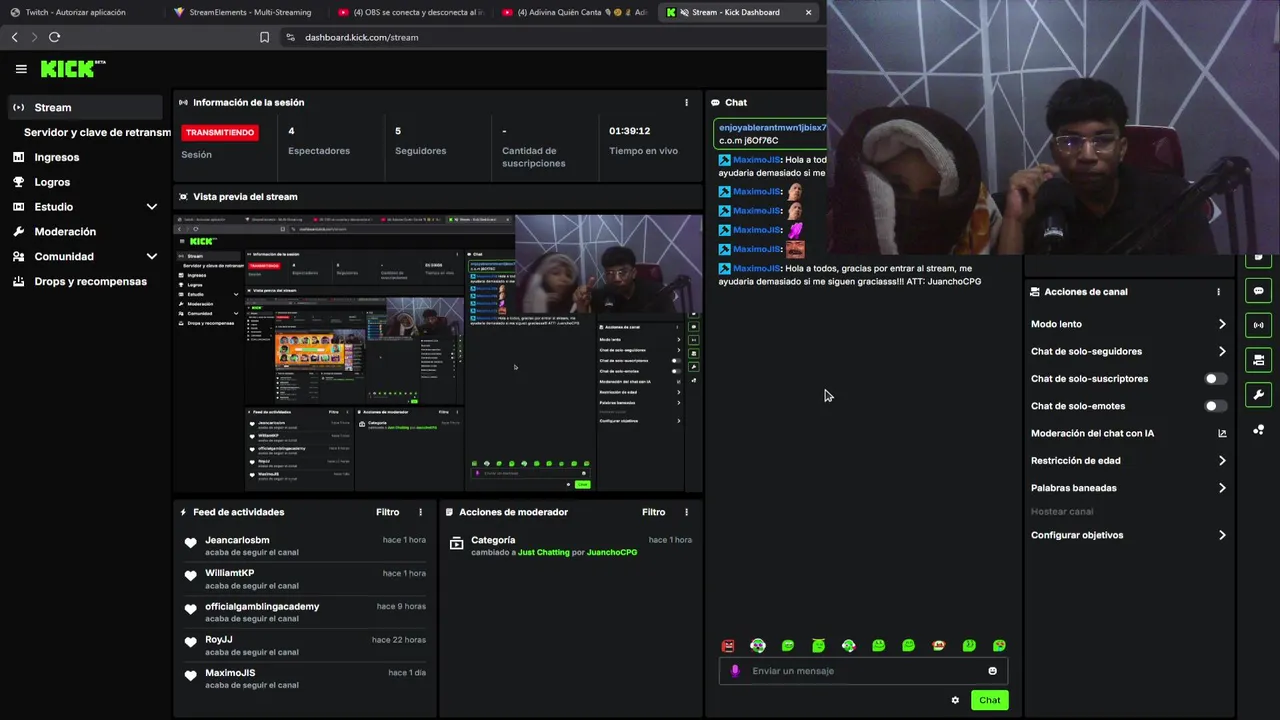Open chat settings gear icon
Image resolution: width=1280 pixels, height=720 pixels.
coord(955,700)
